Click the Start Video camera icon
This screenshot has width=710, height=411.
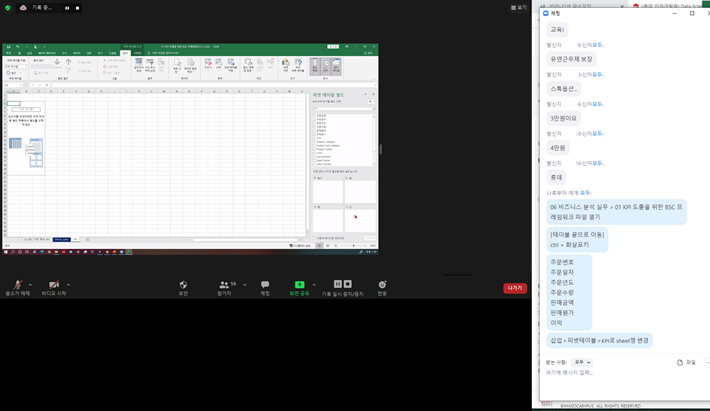(53, 285)
